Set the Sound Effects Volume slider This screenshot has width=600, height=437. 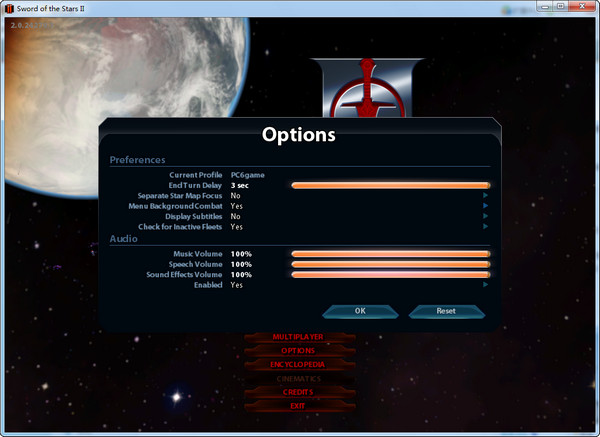(x=390, y=275)
